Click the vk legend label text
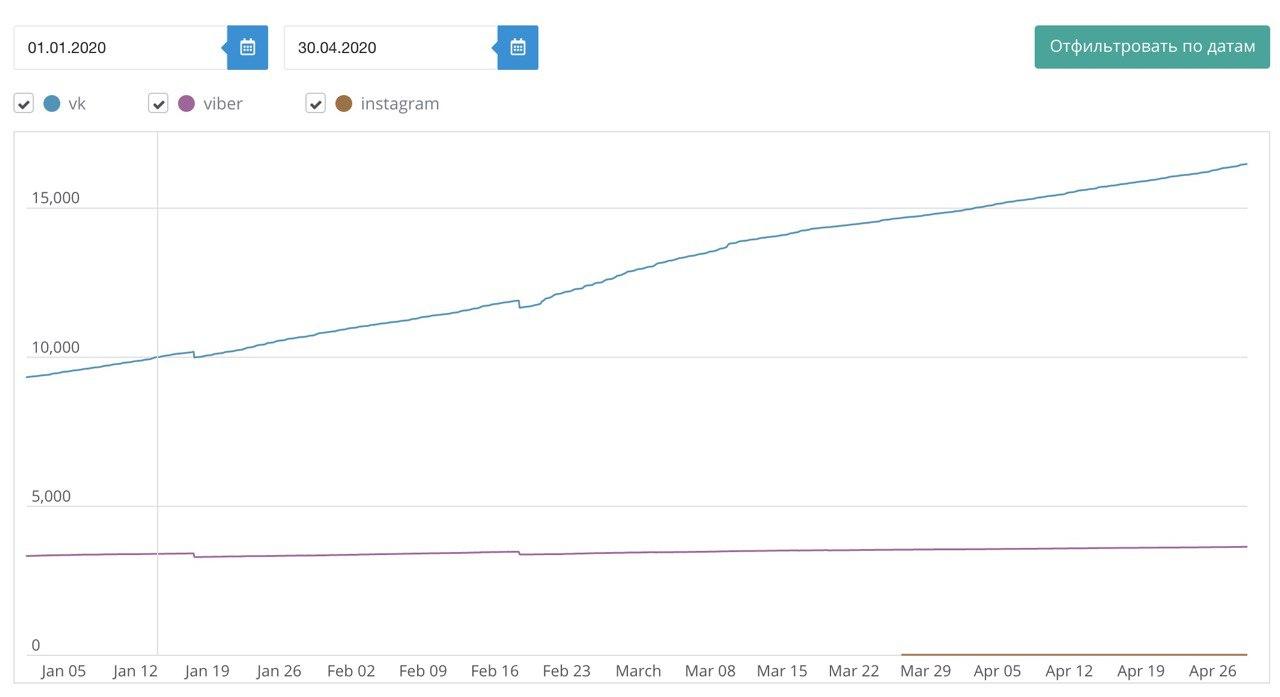This screenshot has width=1280, height=697. click(x=77, y=103)
